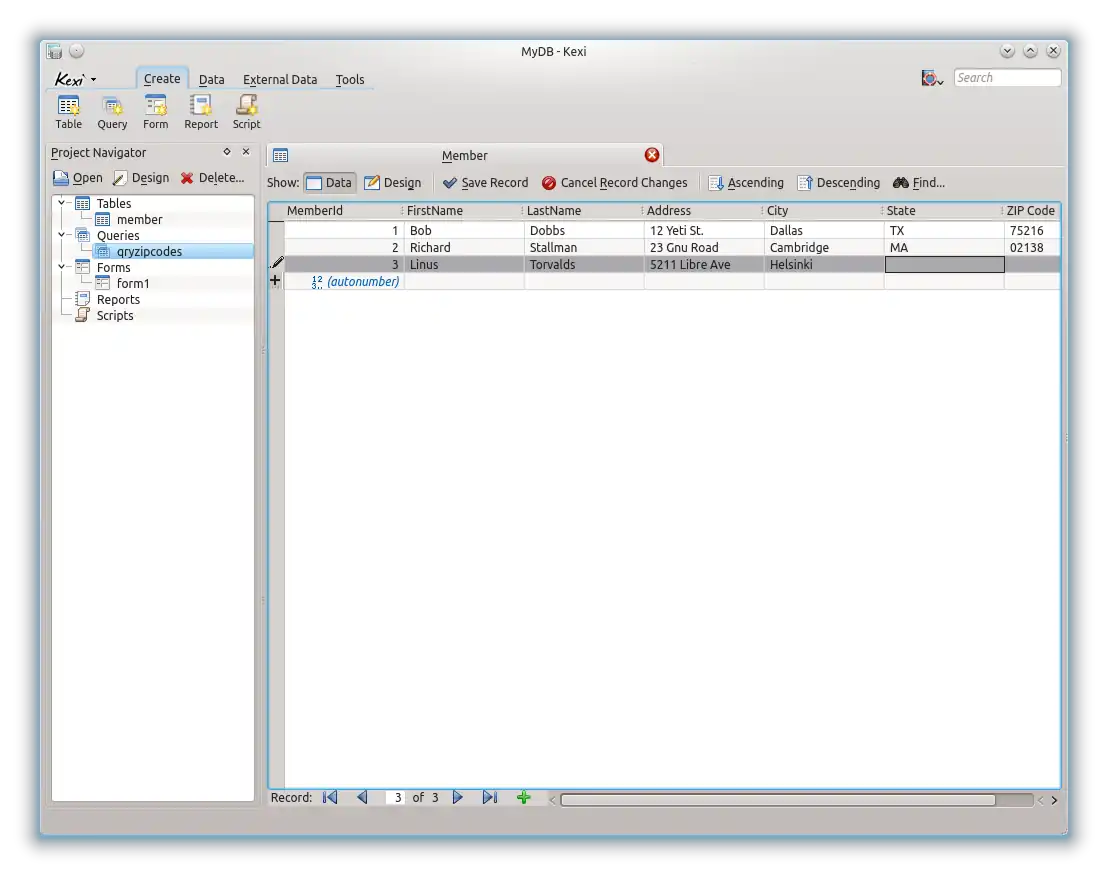The height and width of the screenshot is (875, 1108).
Task: Open the Tools tab
Action: 350,79
